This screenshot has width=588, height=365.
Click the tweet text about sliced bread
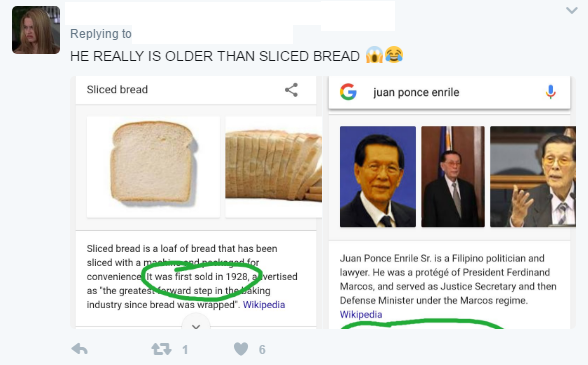(x=215, y=56)
